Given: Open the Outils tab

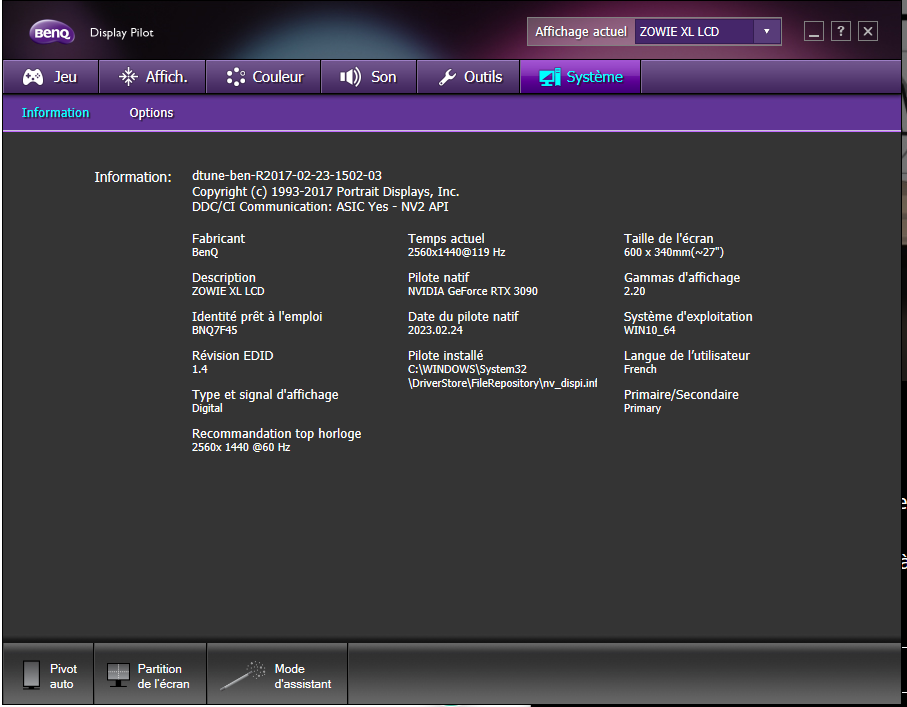Looking at the screenshot, I should click(469, 77).
